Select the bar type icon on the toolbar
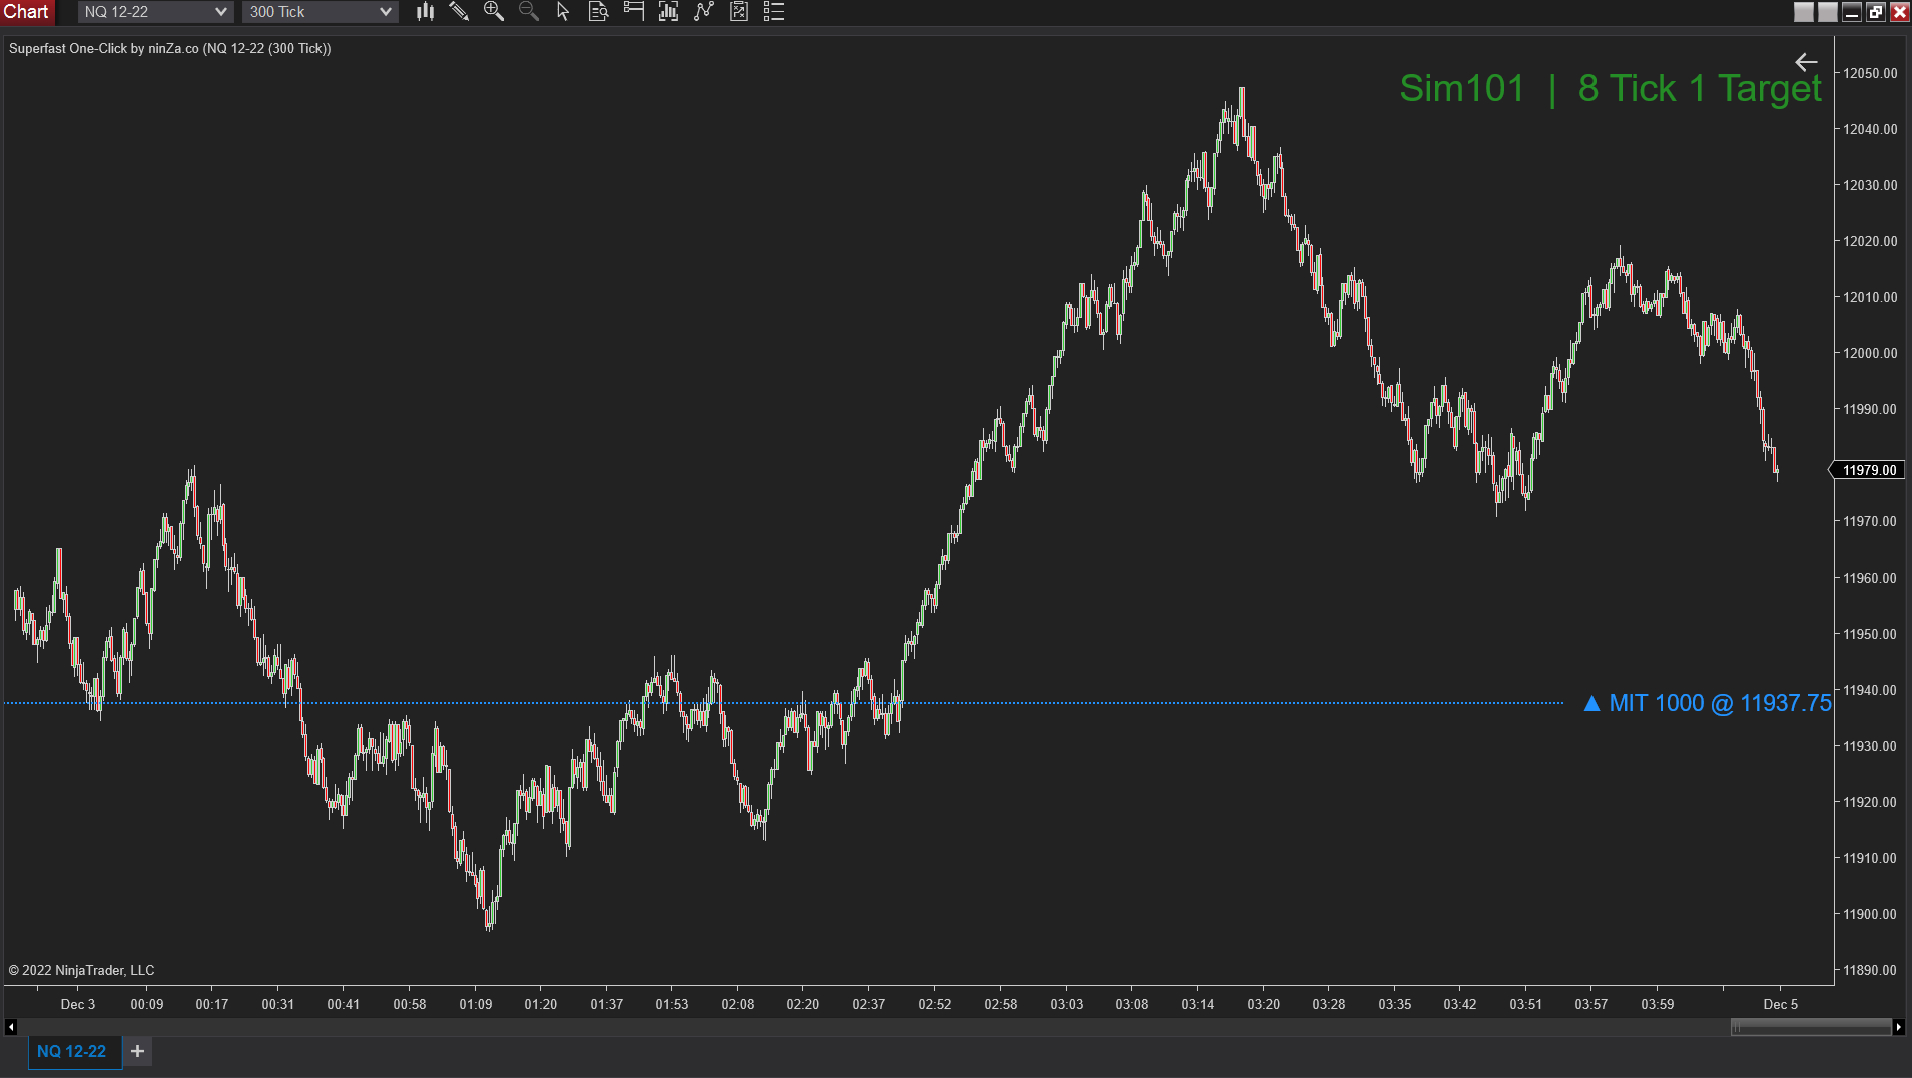This screenshot has height=1078, width=1912. (425, 11)
